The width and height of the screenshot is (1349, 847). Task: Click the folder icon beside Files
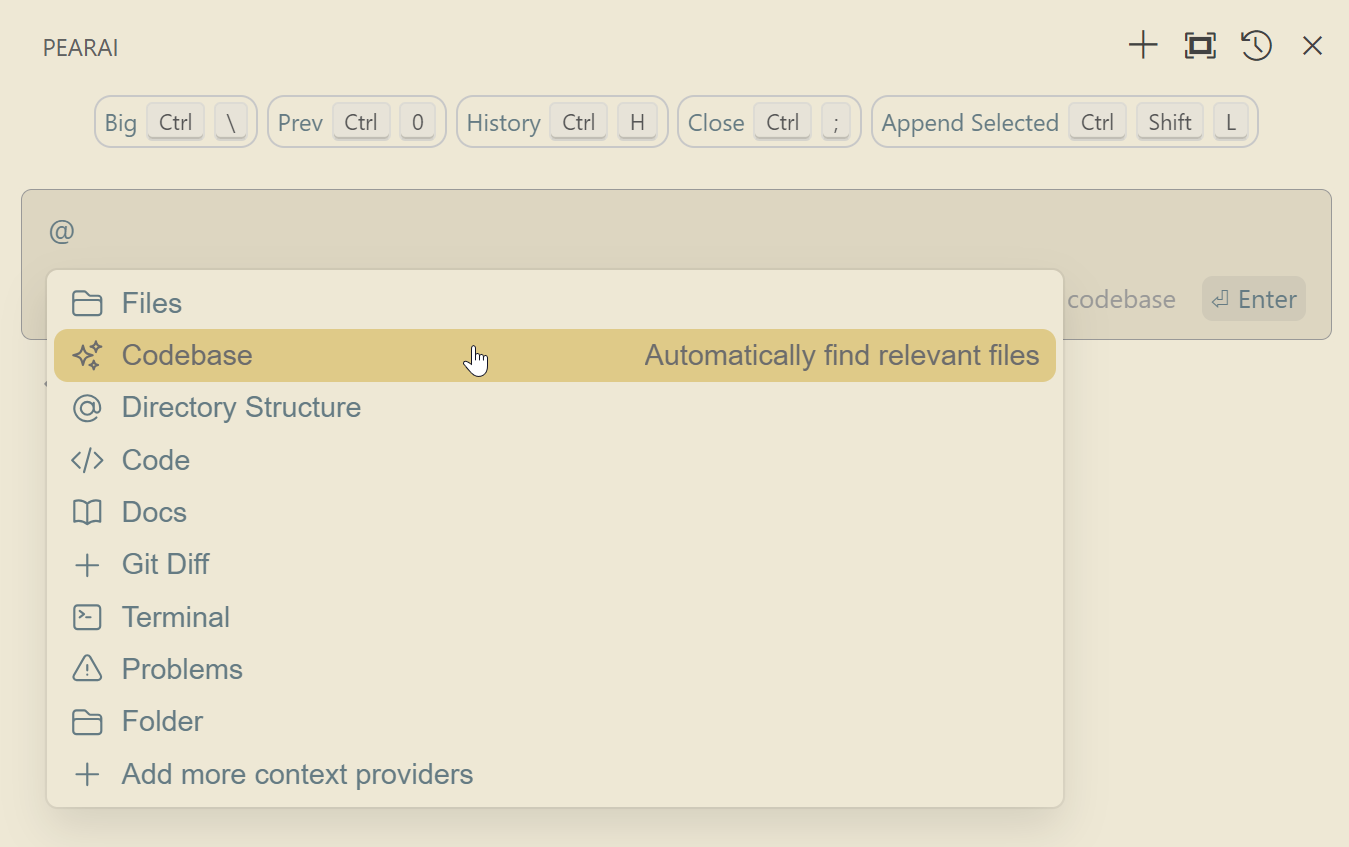pos(87,303)
